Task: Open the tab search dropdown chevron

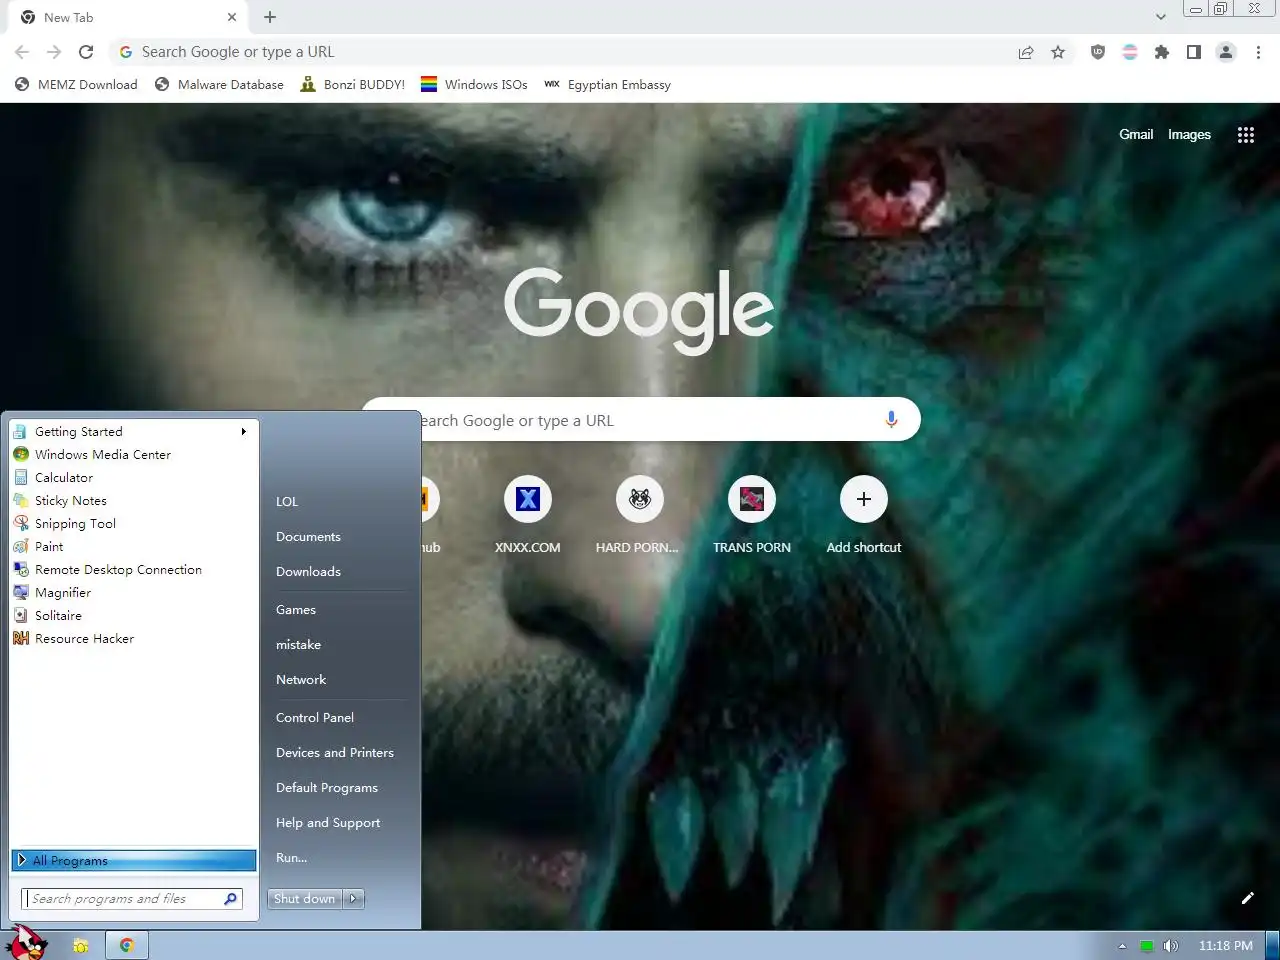Action: click(1160, 17)
